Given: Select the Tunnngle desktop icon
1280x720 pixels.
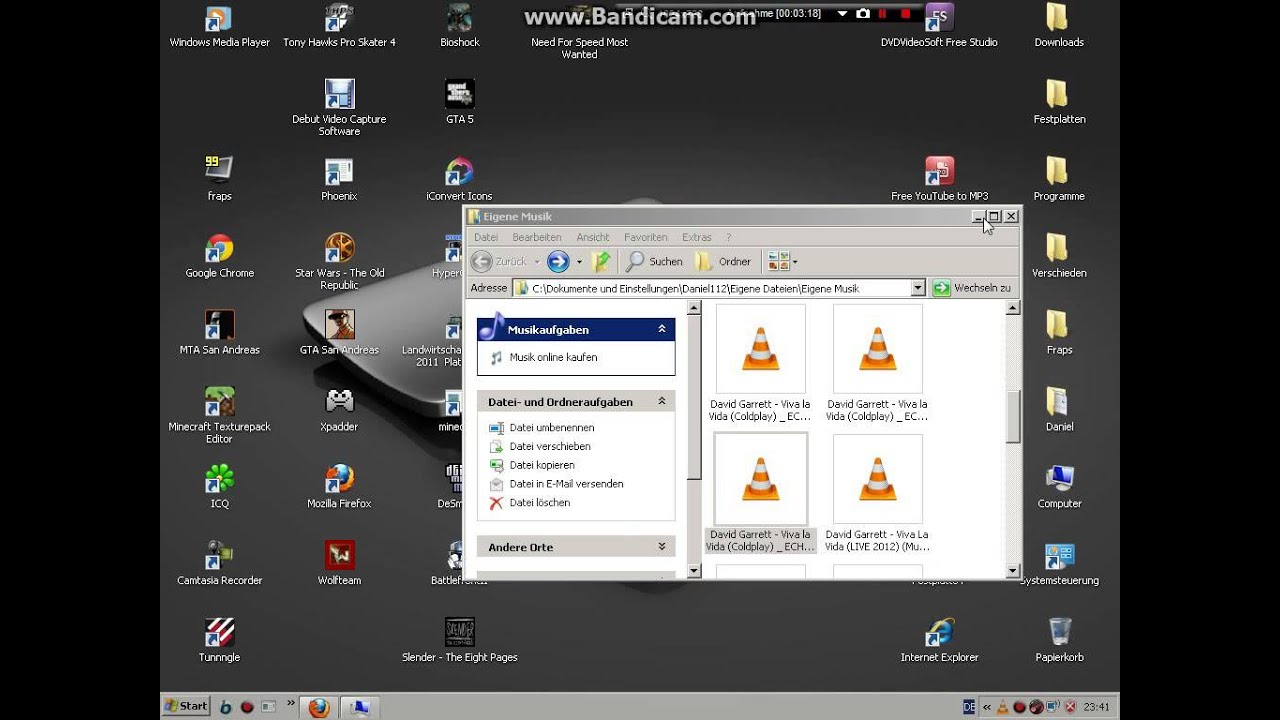Looking at the screenshot, I should click(219, 641).
